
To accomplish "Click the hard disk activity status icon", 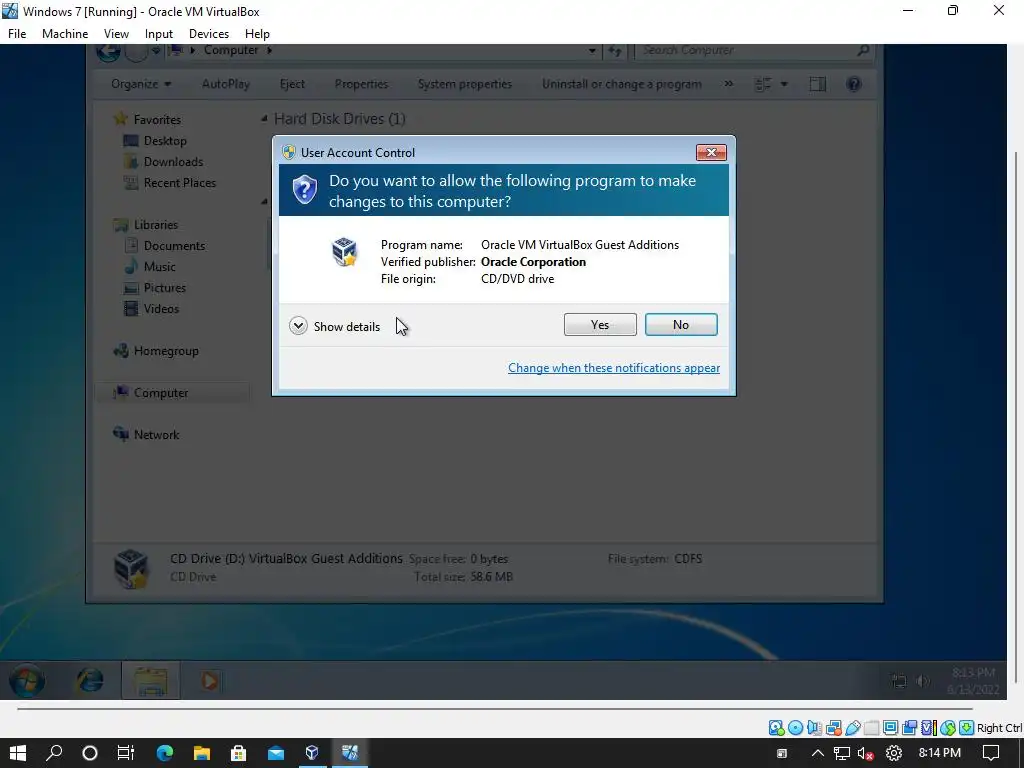I will pos(776,728).
